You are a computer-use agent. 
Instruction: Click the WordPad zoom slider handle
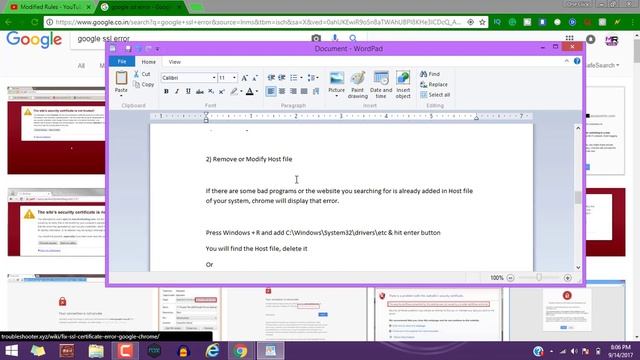tap(539, 278)
